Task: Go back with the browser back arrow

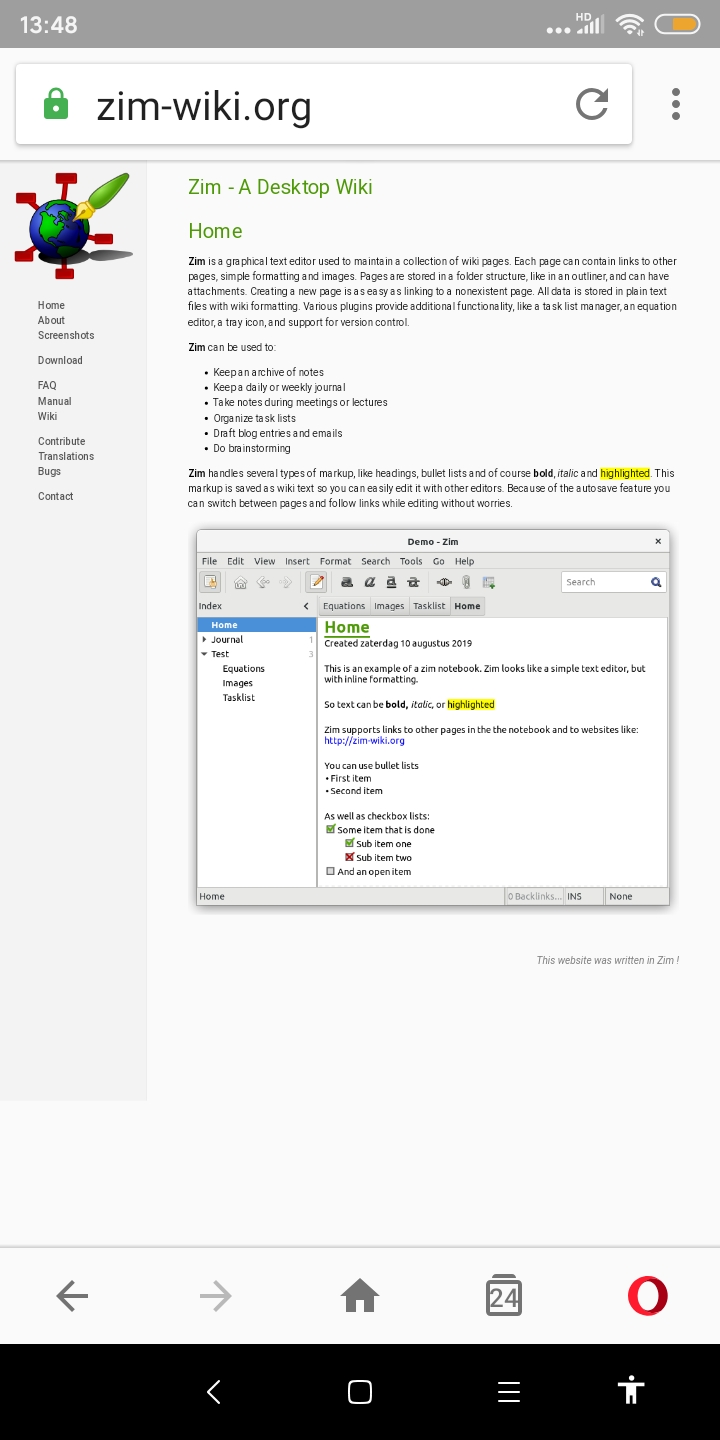Action: (x=72, y=1297)
